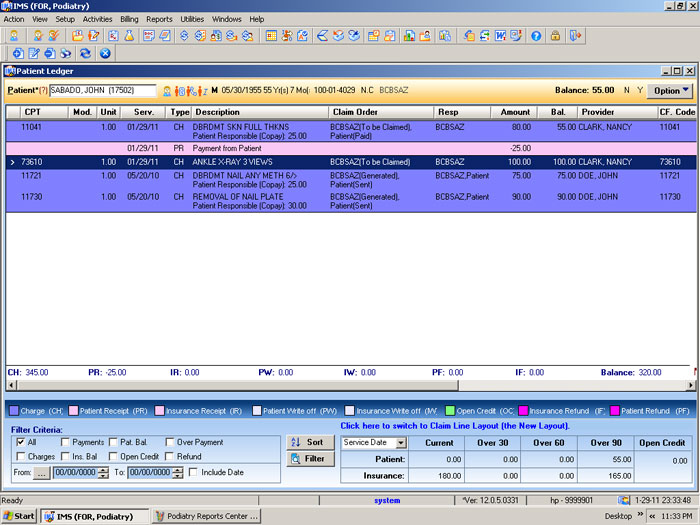Image resolution: width=700 pixels, height=525 pixels.
Task: Enable the Charges filter checkbox
Action: [21, 456]
